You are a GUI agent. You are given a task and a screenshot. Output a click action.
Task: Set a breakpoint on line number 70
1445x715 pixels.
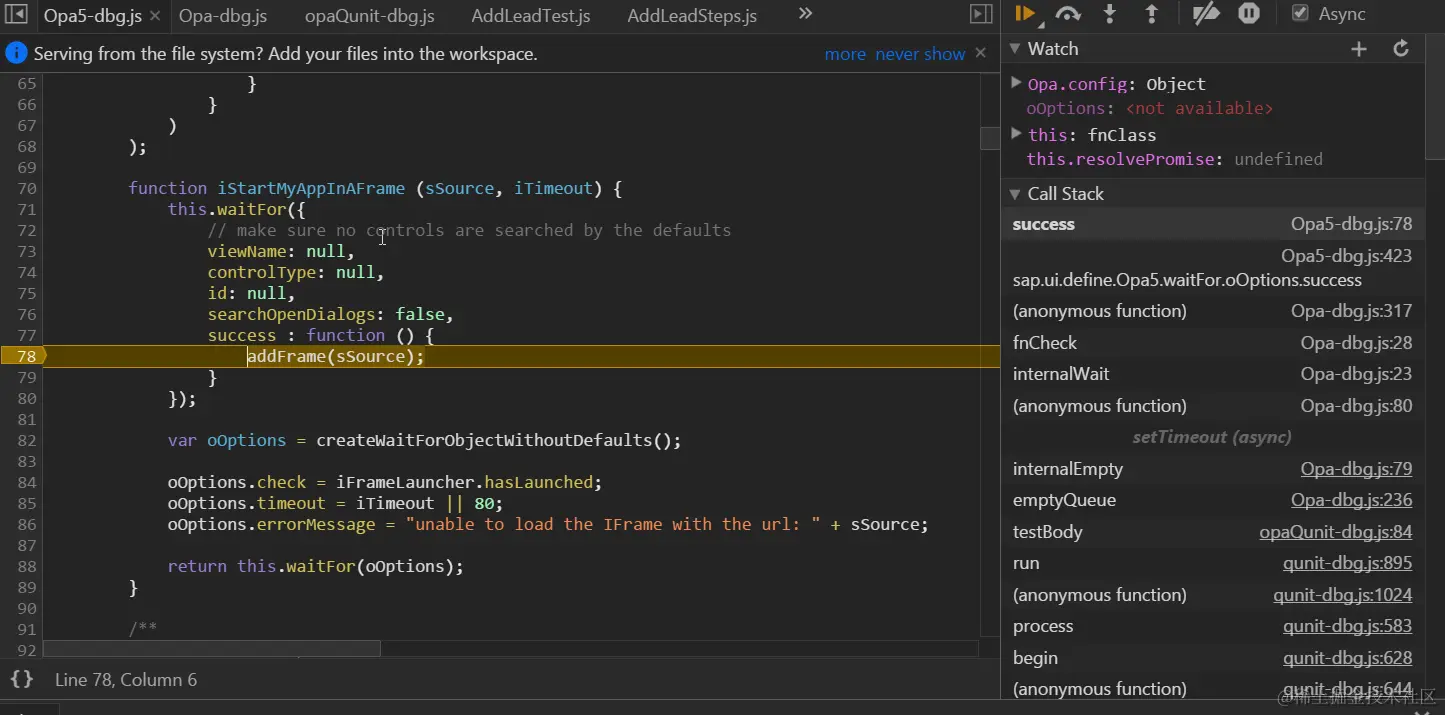[x=26, y=188]
